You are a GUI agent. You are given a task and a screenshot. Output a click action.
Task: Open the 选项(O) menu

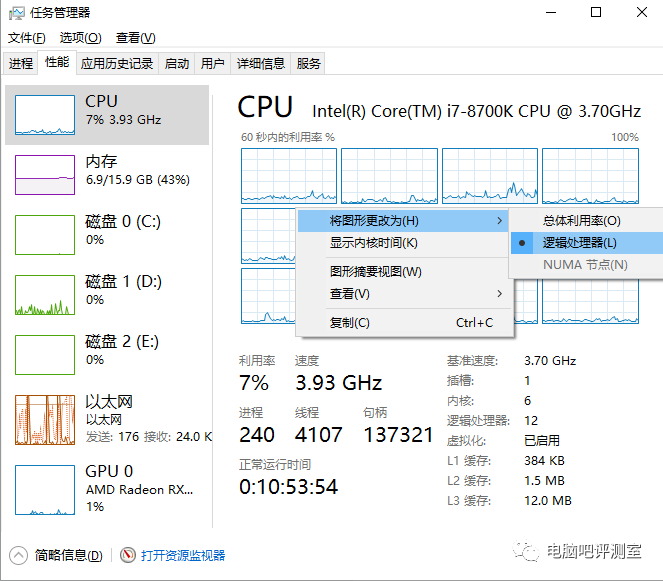(80, 38)
